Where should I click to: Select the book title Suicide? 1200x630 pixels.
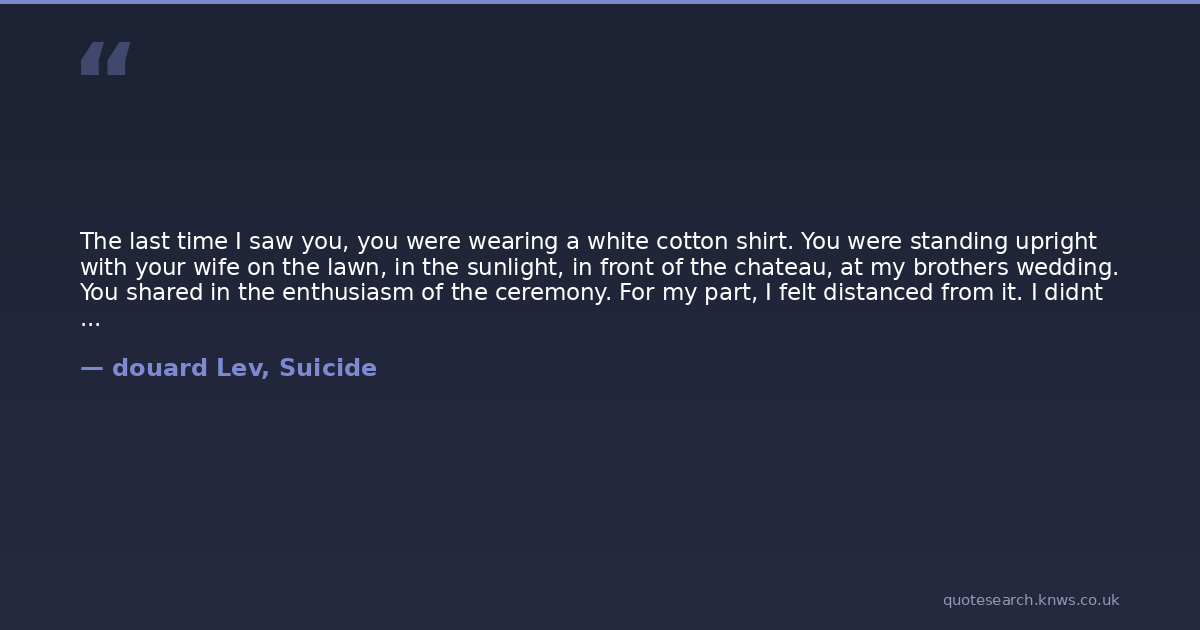[x=327, y=369]
